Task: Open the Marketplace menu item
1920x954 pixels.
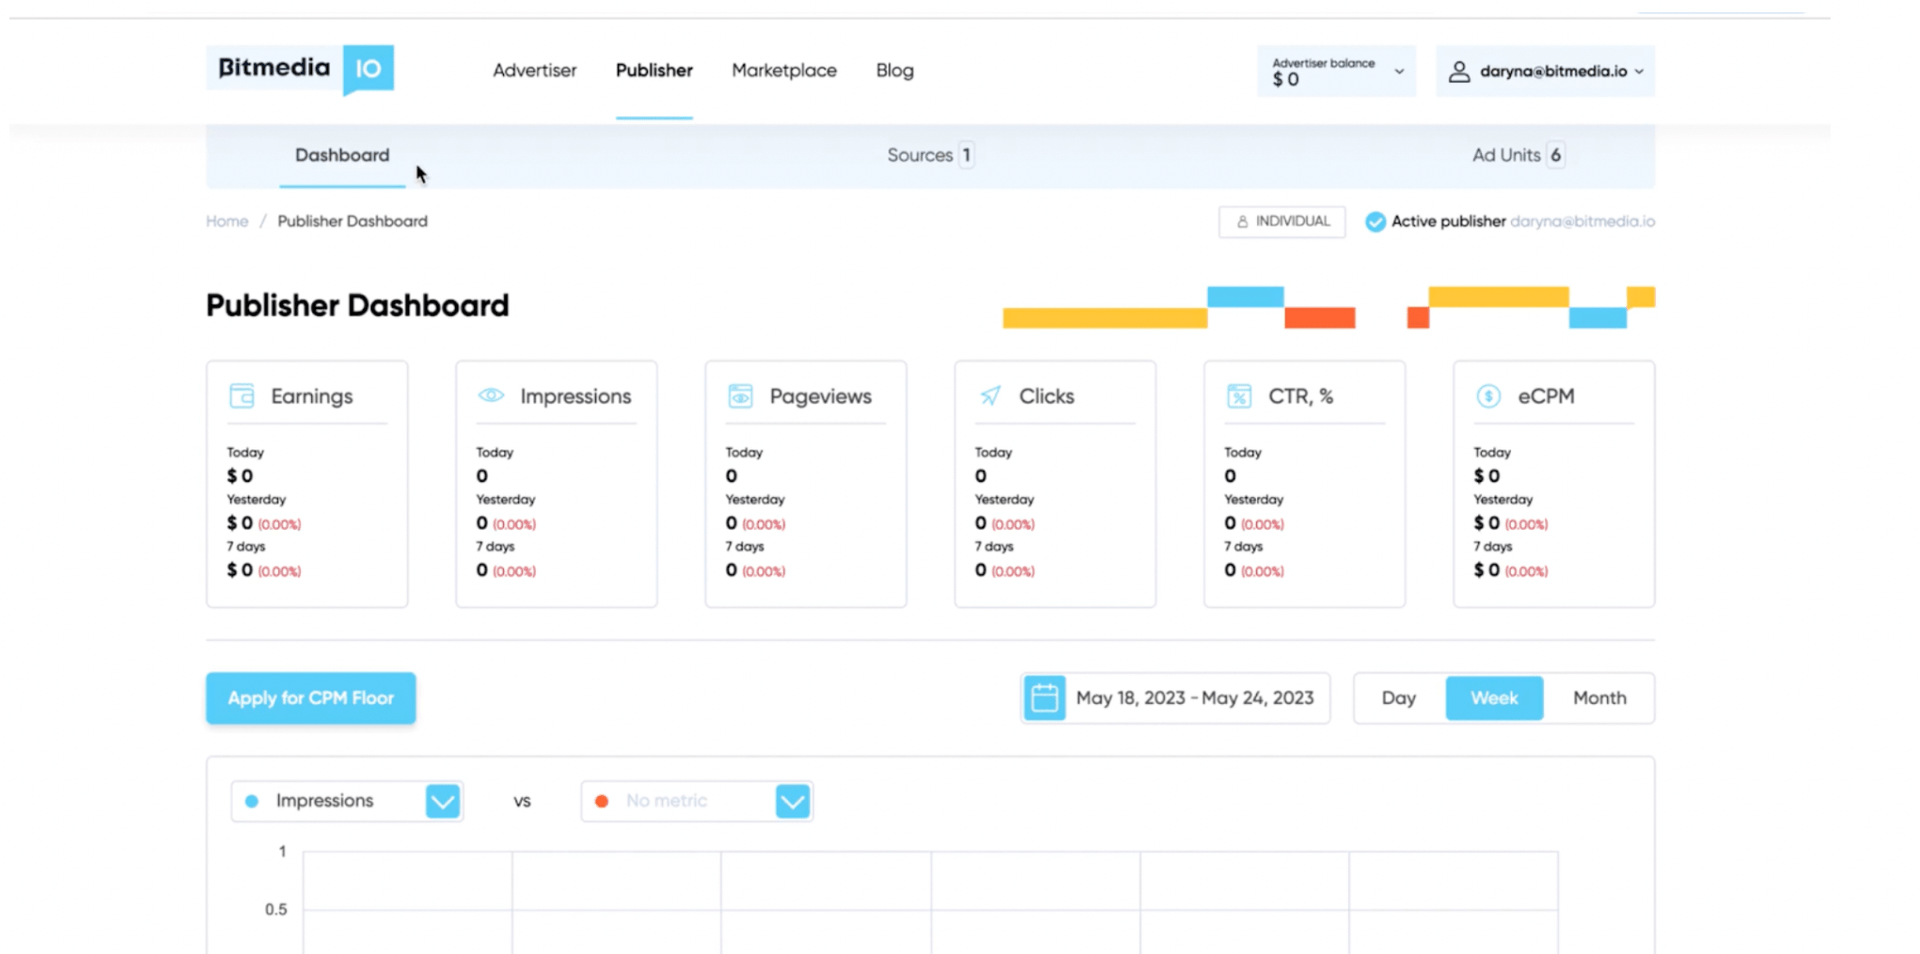Action: click(x=784, y=70)
